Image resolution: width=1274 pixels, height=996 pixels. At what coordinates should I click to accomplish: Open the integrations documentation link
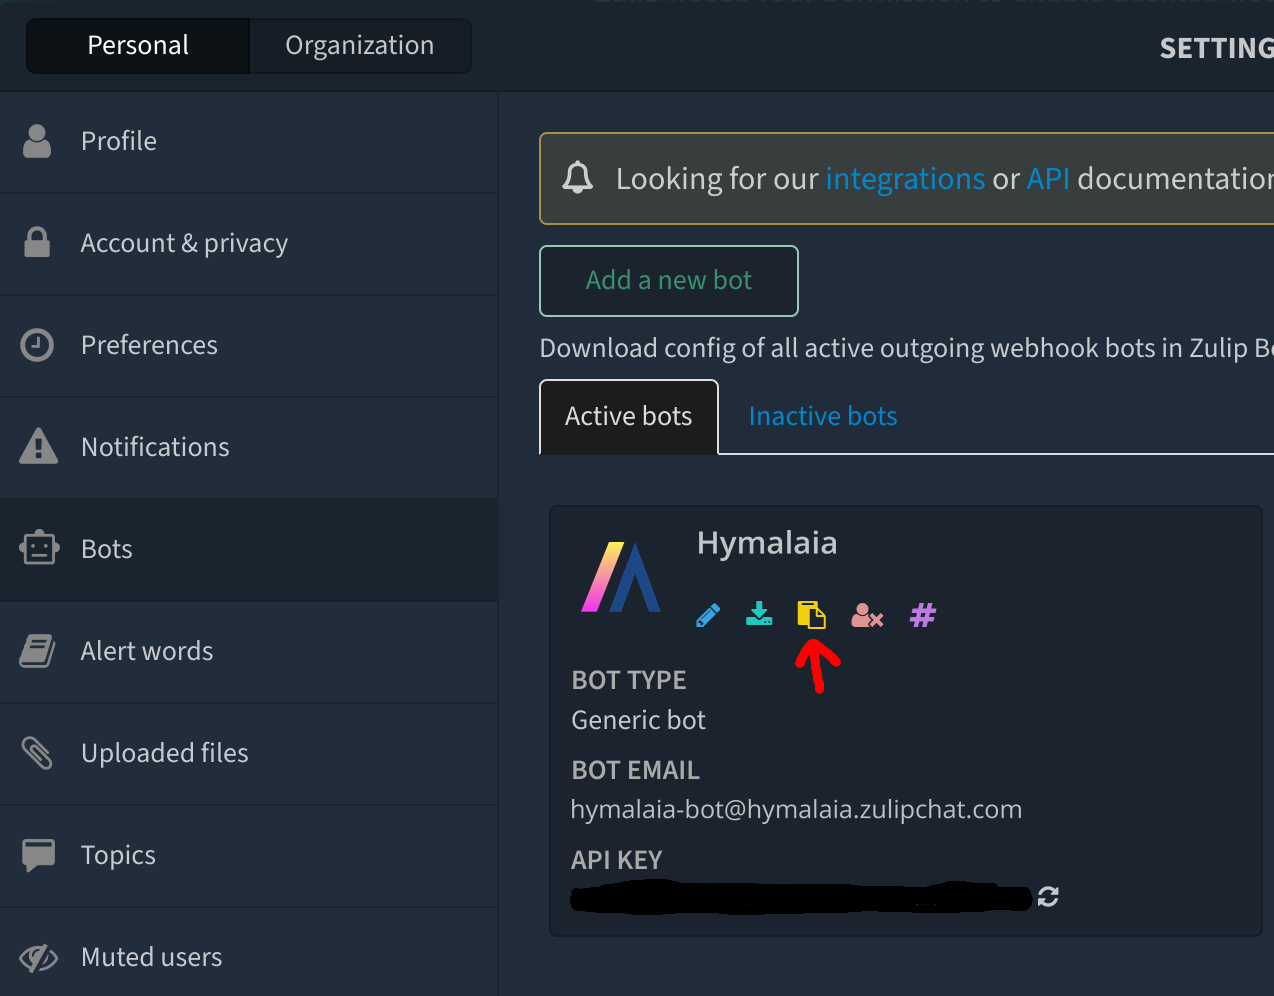click(905, 179)
